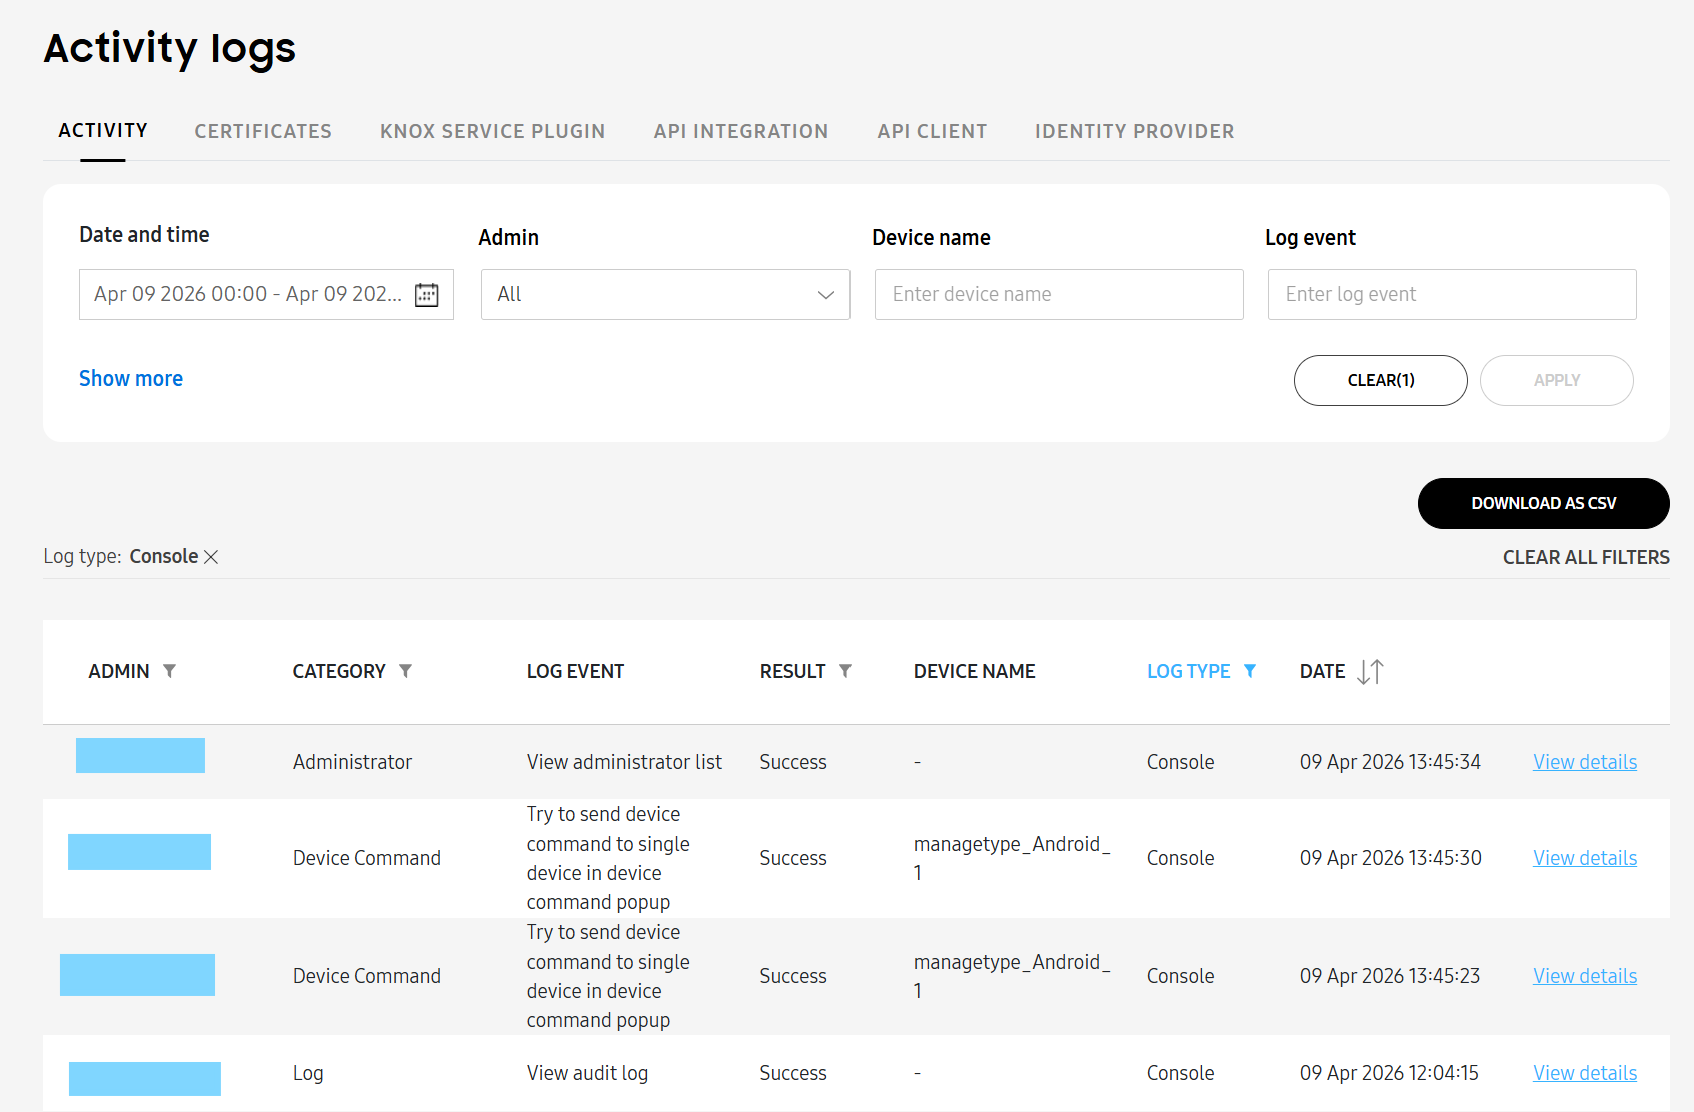Focus the Enter log event field
This screenshot has height=1112, width=1694.
[x=1452, y=294]
